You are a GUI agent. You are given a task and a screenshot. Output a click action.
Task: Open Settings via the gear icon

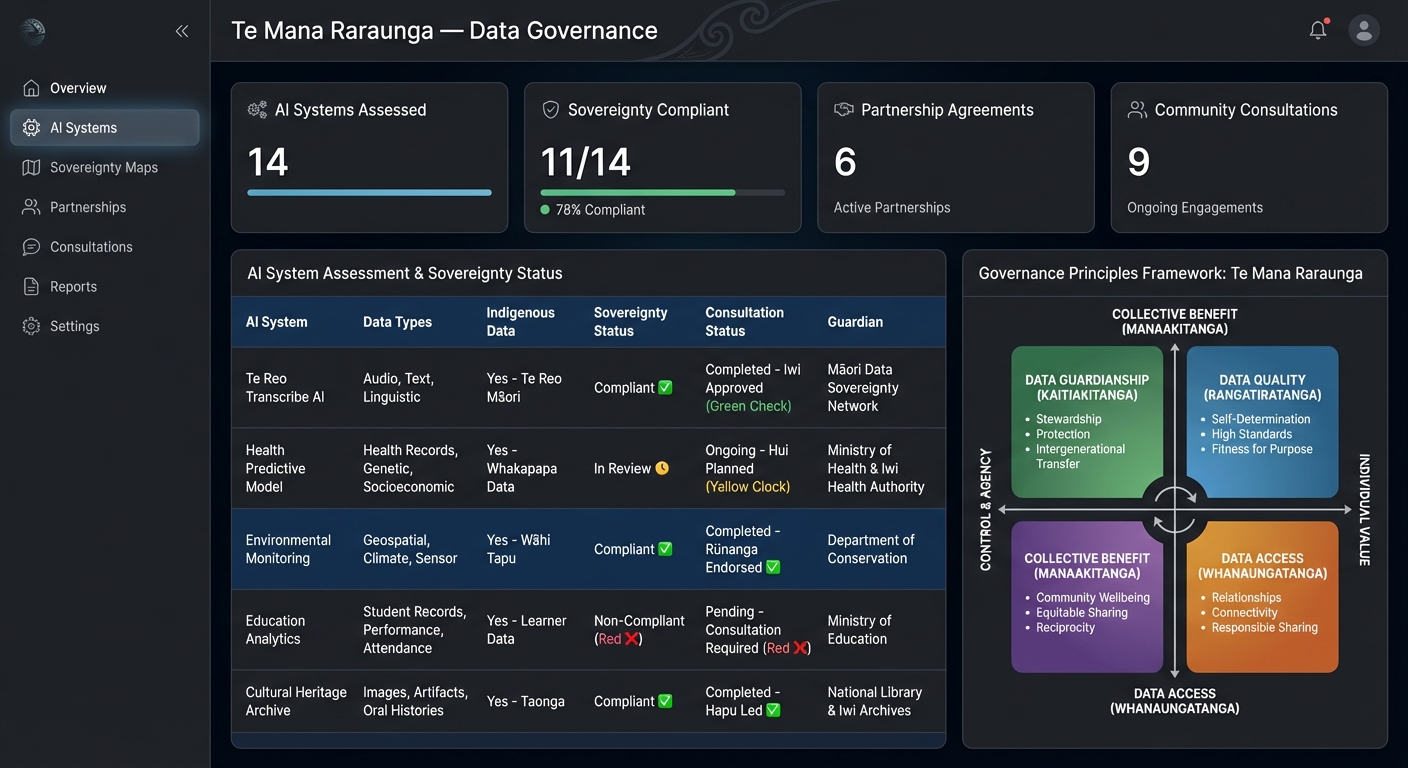point(31,326)
